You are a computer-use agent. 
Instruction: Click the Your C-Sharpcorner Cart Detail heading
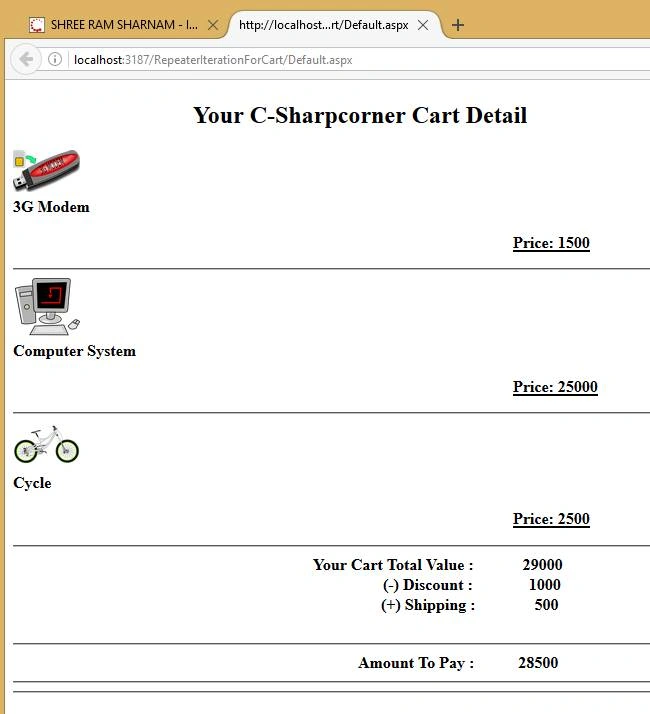360,115
